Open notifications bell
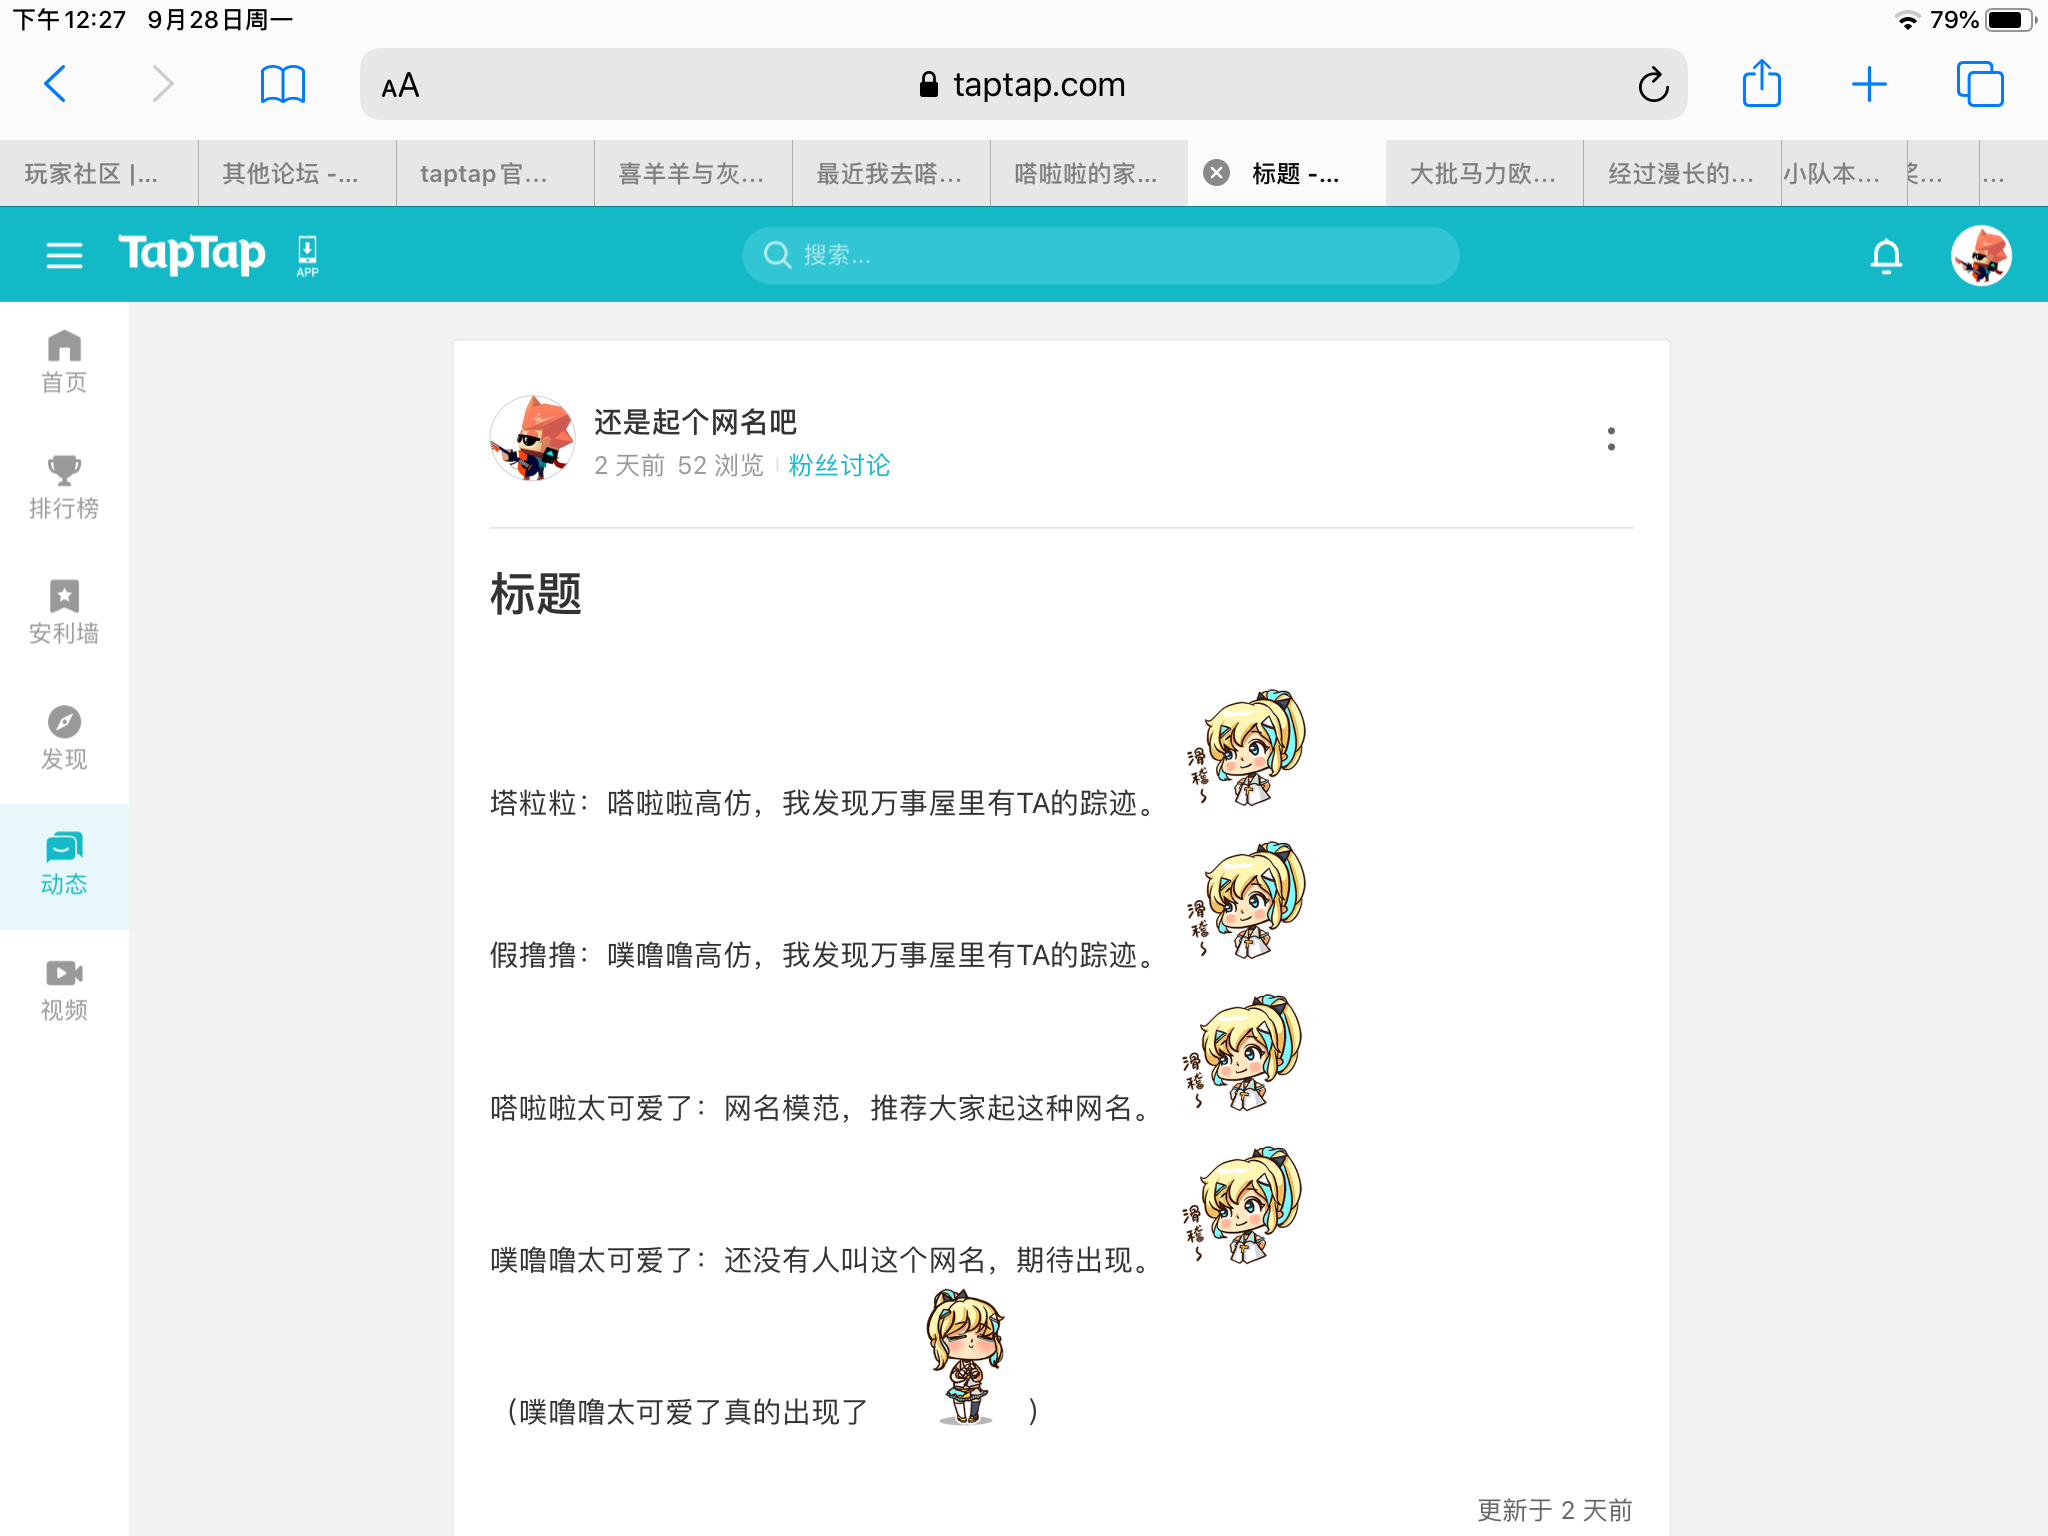 click(1886, 256)
